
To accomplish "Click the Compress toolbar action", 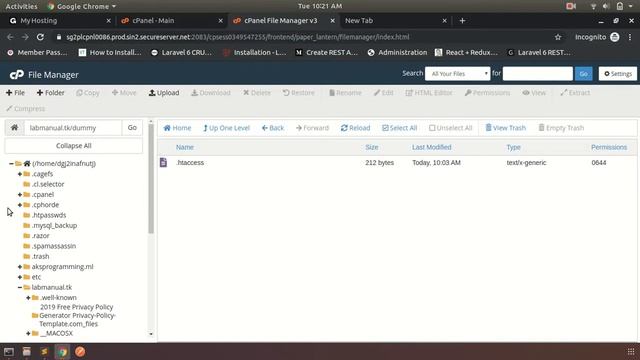I will [25, 109].
